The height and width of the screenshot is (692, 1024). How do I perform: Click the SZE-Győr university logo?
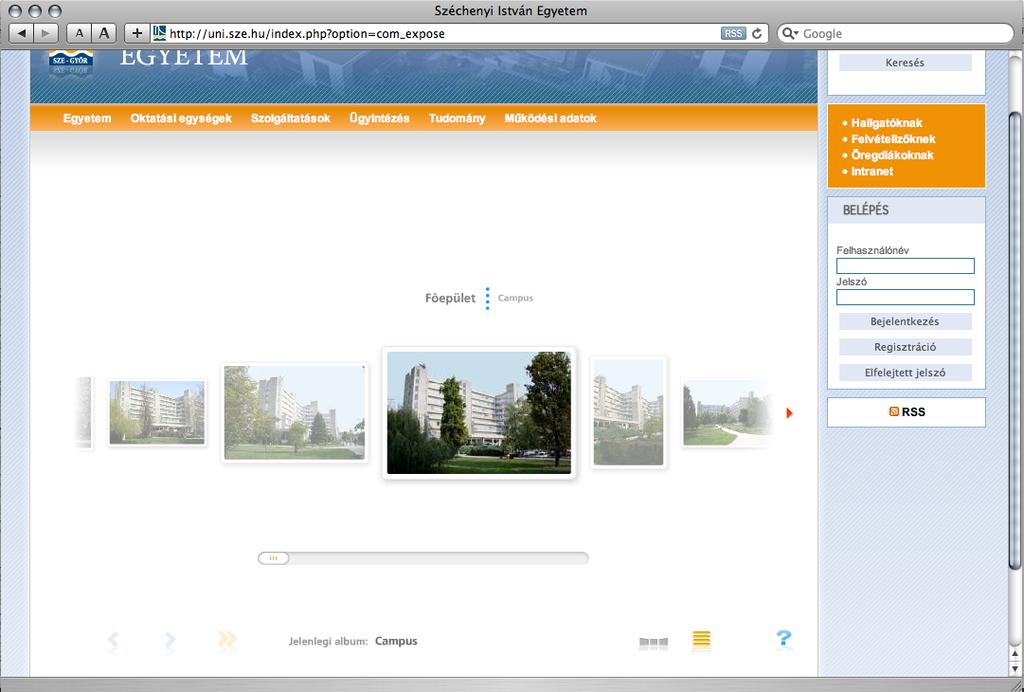[x=71, y=63]
